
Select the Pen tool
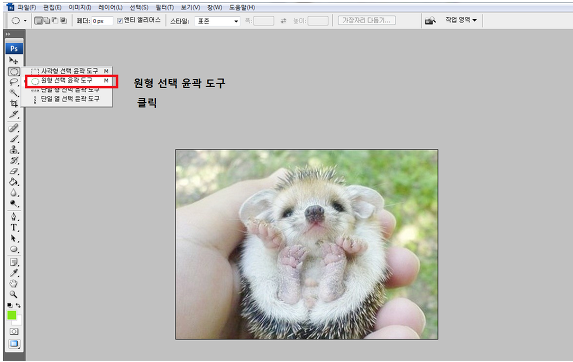point(14,216)
